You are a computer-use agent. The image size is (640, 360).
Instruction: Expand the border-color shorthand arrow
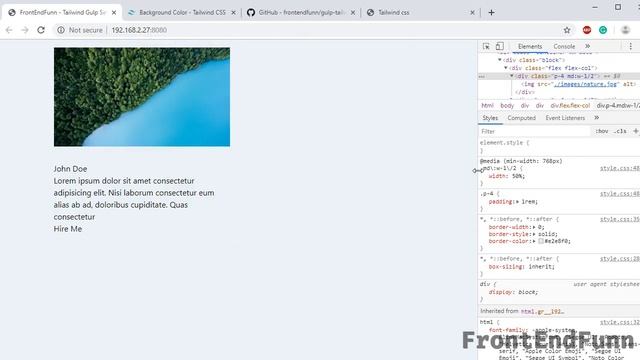click(534, 241)
